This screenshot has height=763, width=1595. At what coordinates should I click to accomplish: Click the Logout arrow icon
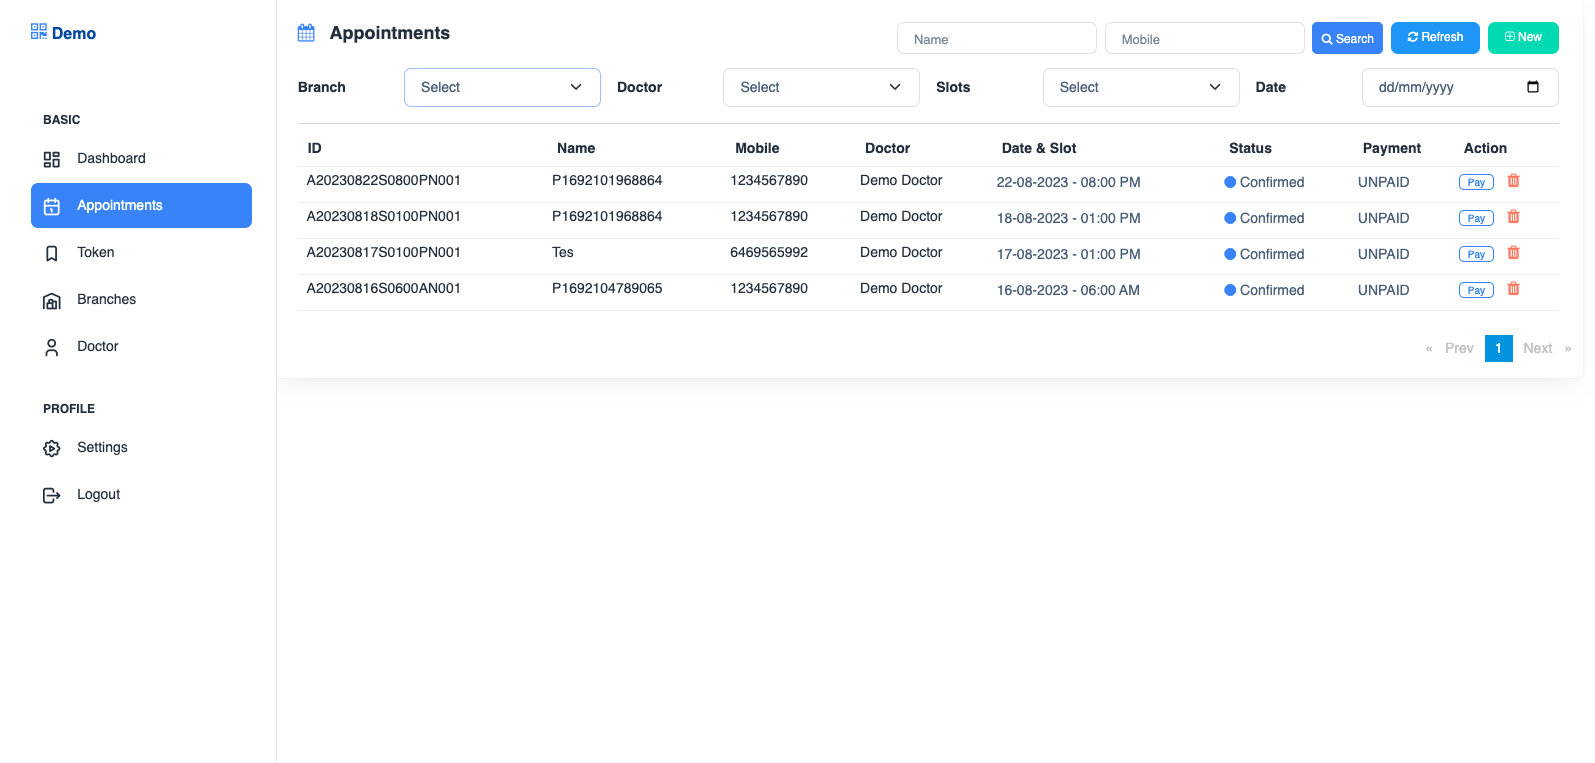[x=52, y=495]
